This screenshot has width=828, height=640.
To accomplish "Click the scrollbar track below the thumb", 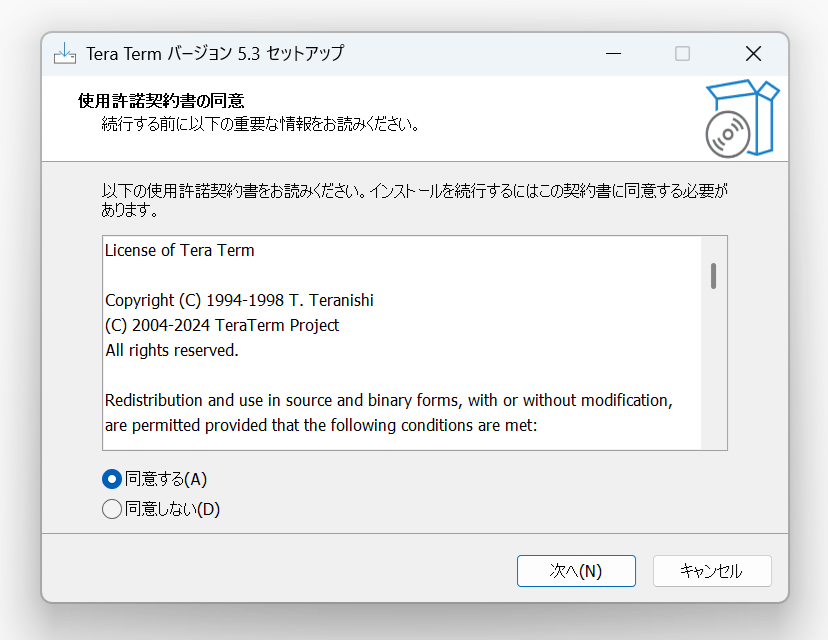I will (713, 370).
